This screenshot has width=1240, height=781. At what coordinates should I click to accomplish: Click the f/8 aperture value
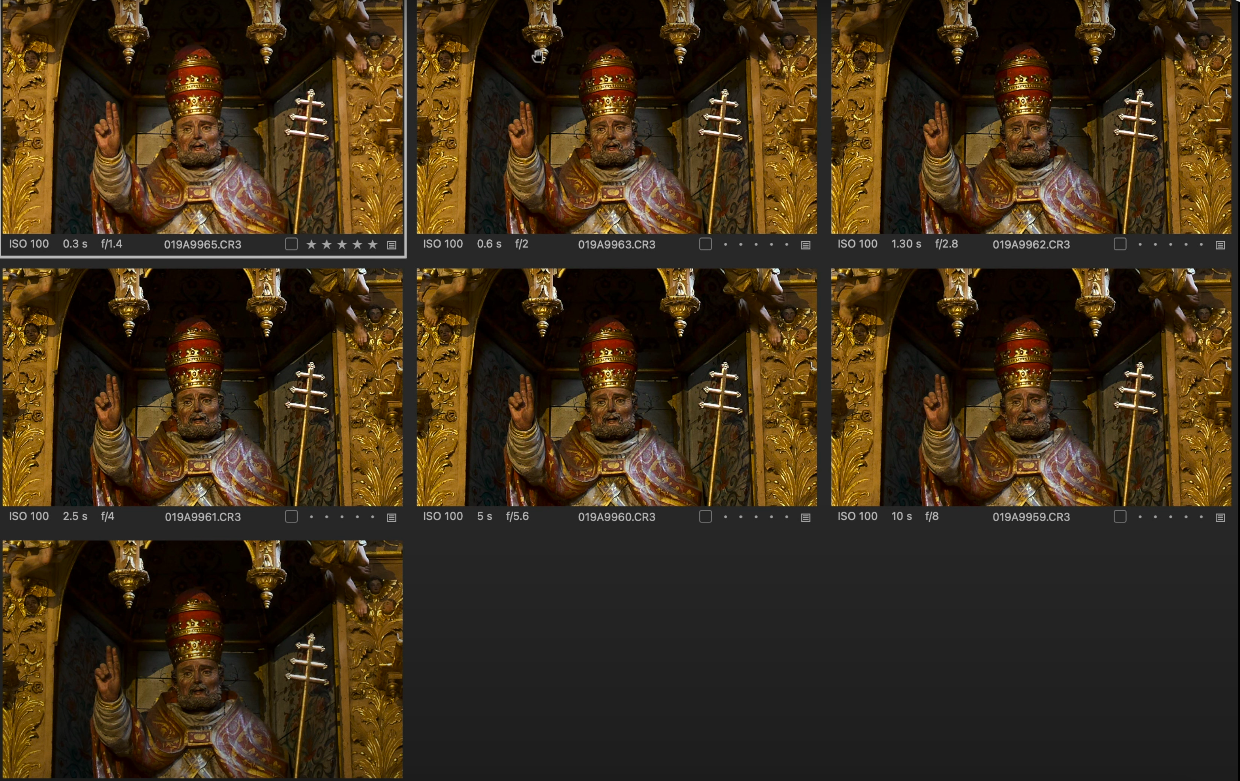tap(932, 517)
